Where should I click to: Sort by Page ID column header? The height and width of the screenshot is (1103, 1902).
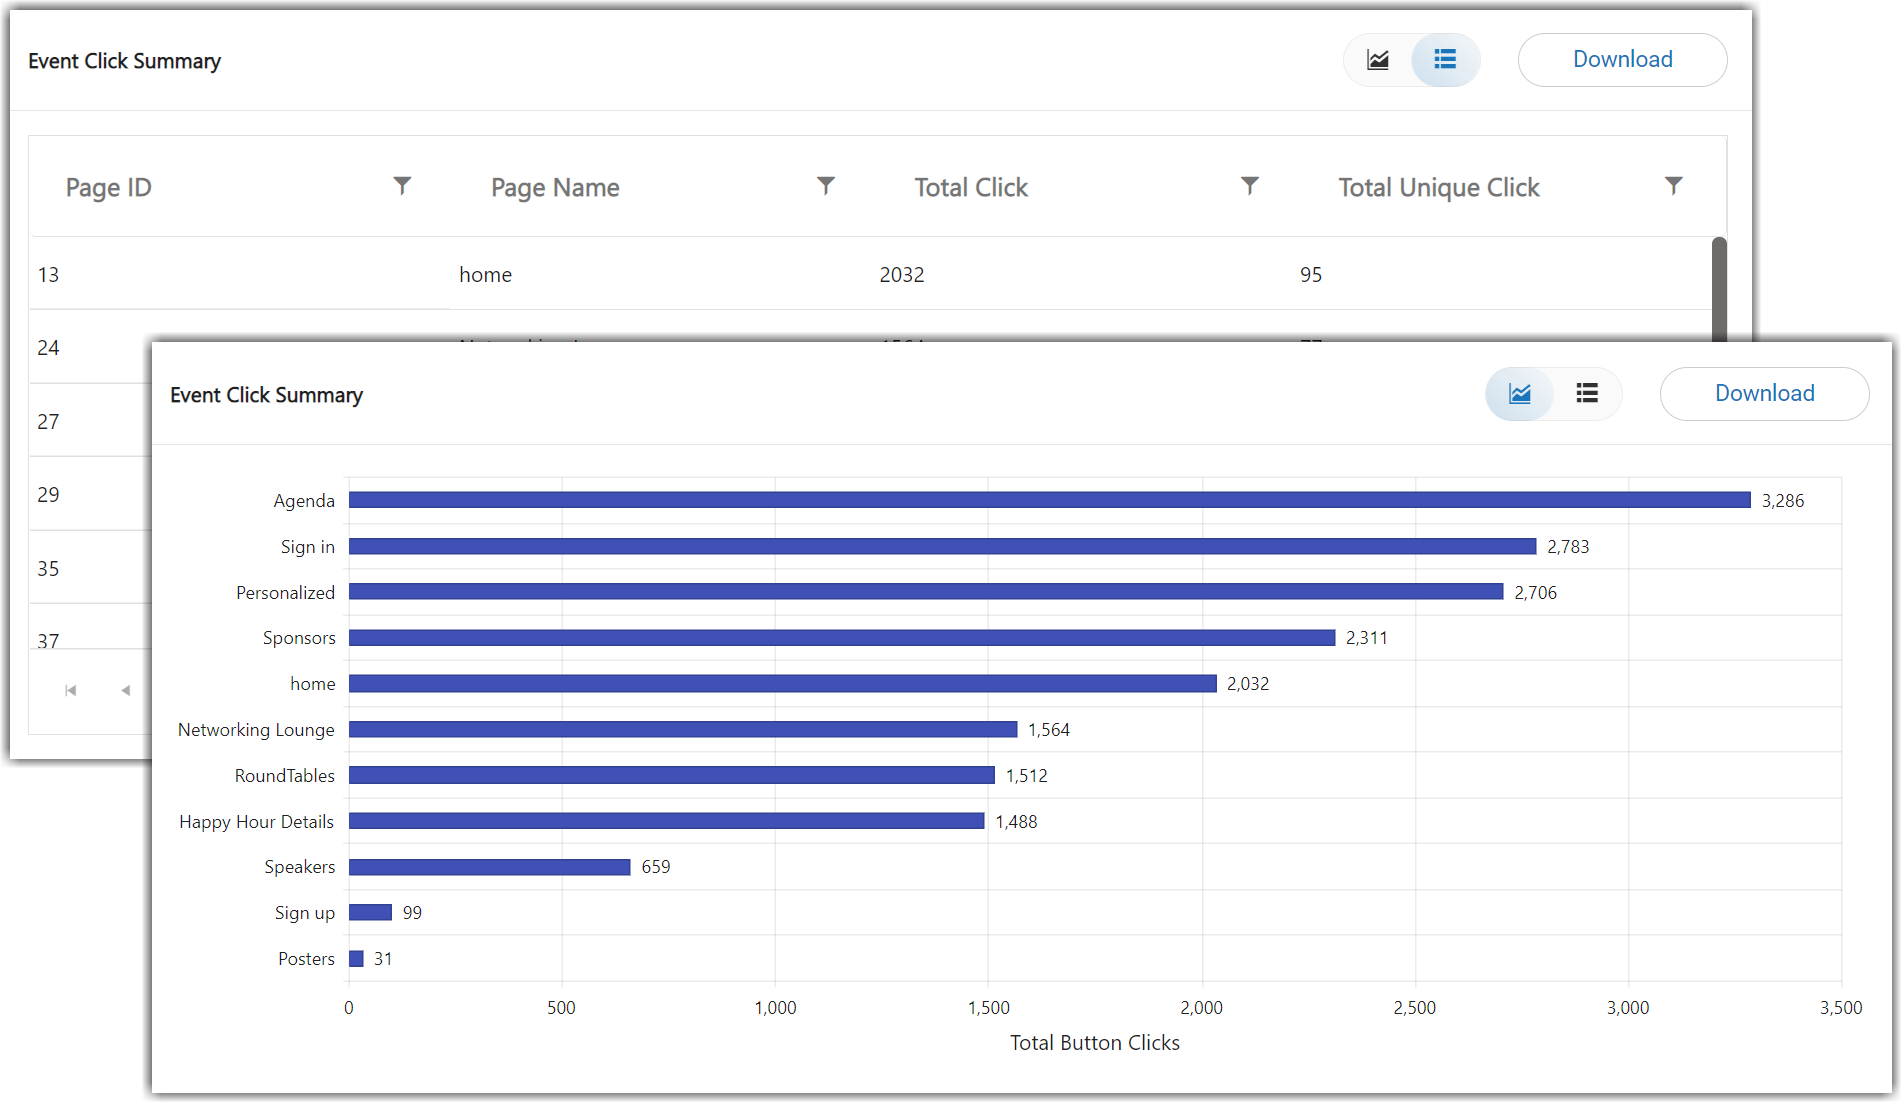(109, 188)
